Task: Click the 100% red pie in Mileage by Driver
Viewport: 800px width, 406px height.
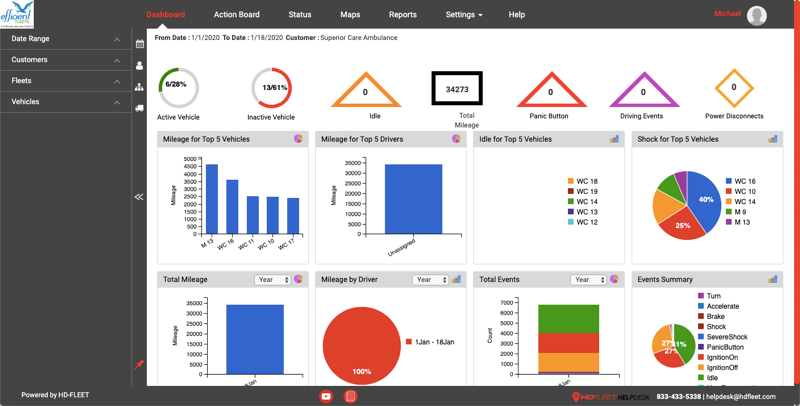Action: pos(362,346)
